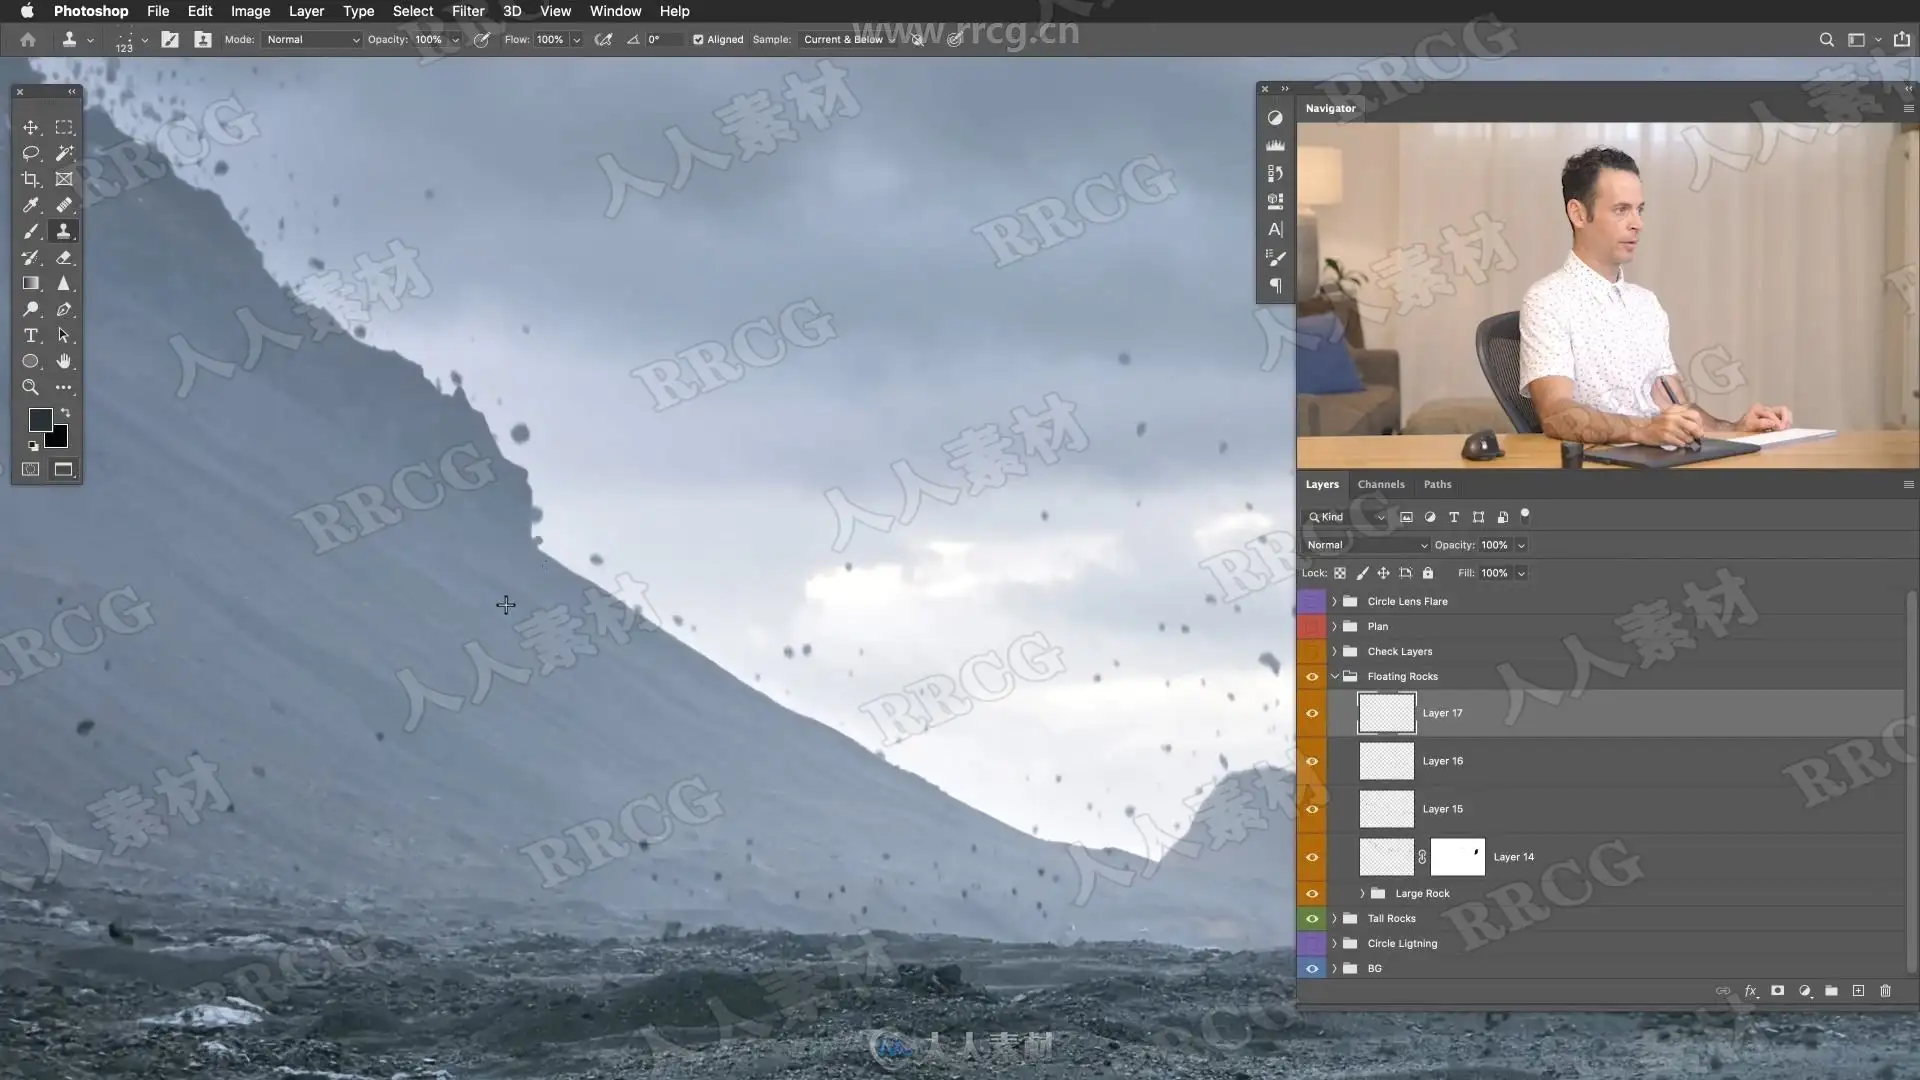Expand the Circle Lens Flare group

tap(1334, 601)
